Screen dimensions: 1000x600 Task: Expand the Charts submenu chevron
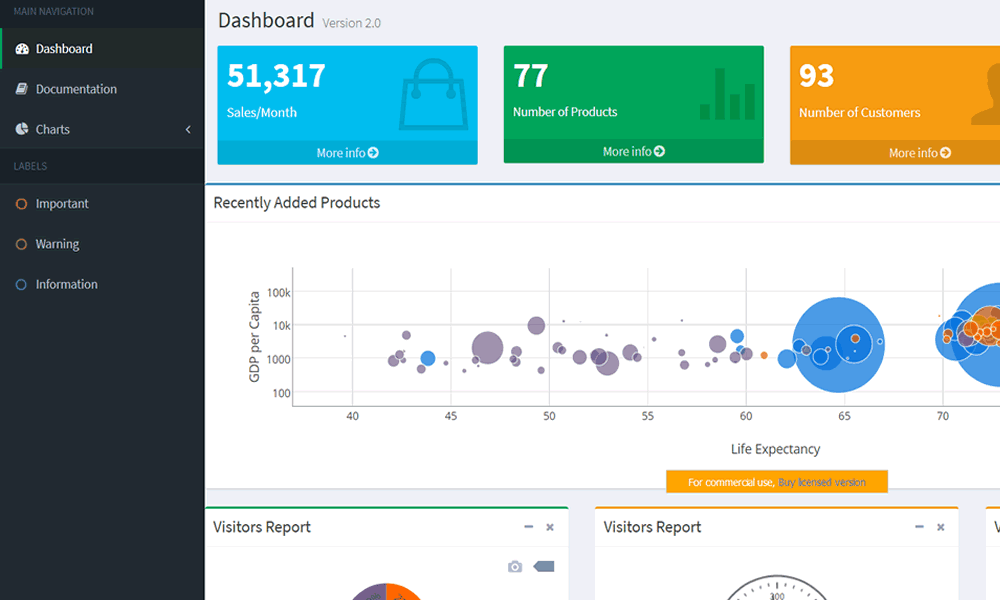click(x=188, y=130)
